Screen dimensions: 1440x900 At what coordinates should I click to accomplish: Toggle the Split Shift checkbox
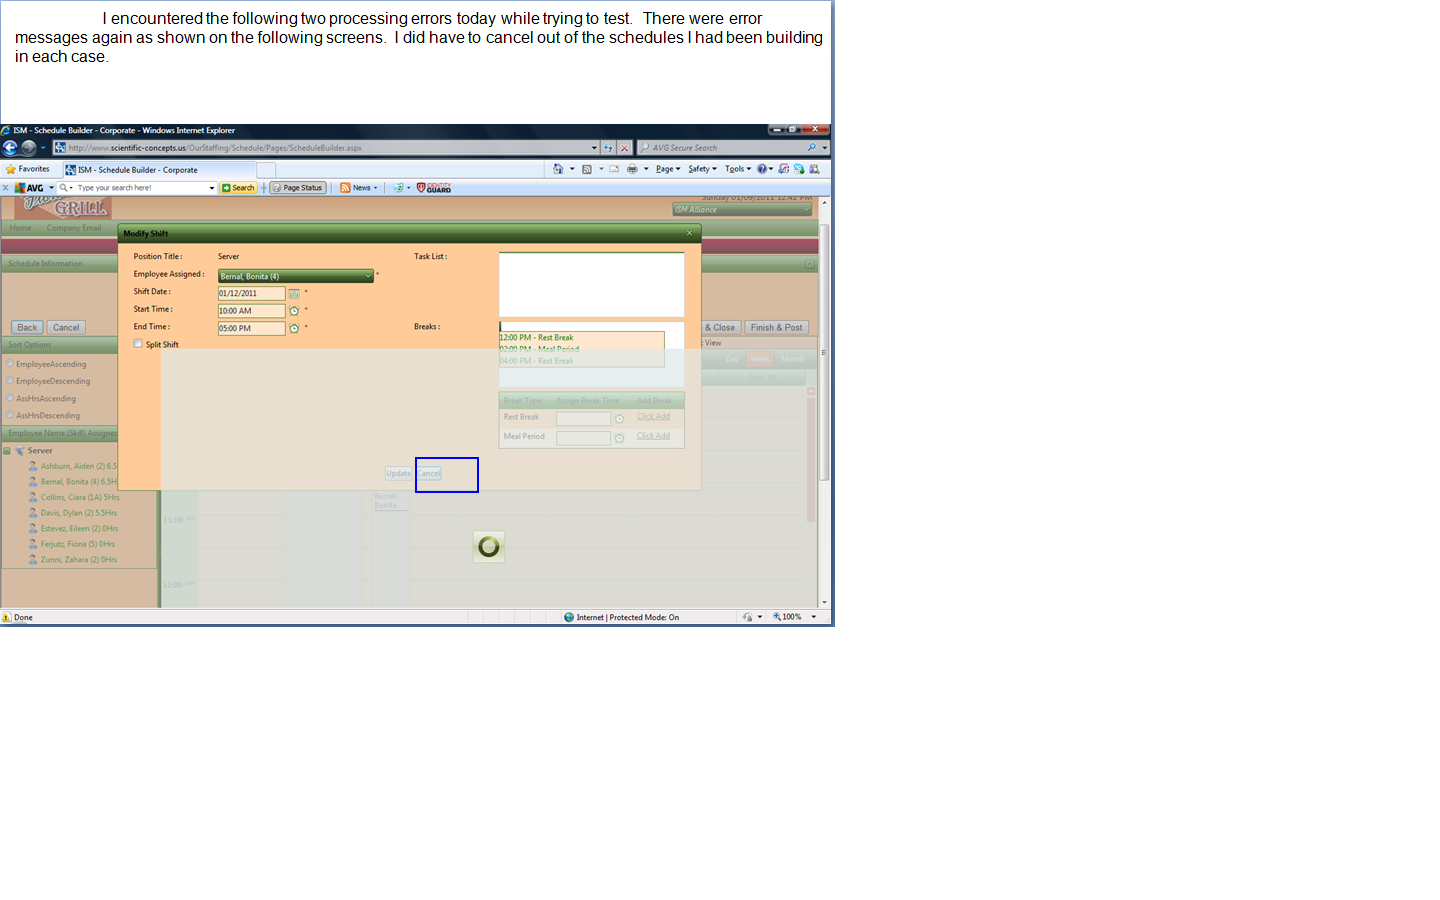138,344
